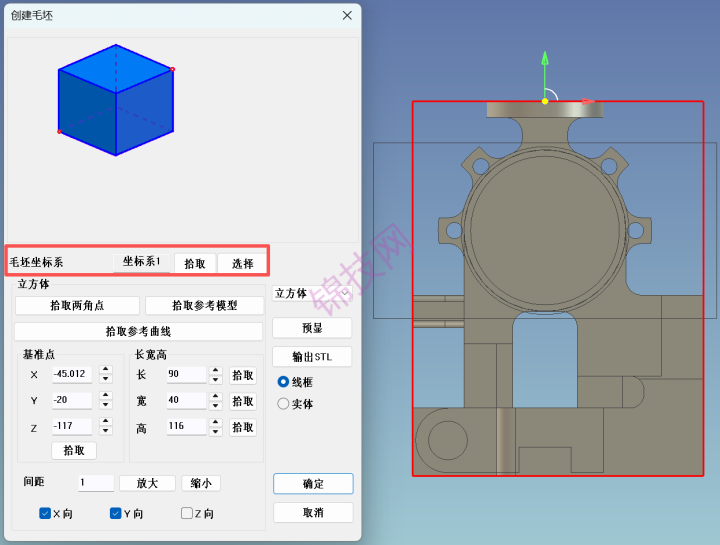Viewport: 720px width, 545px height.
Task: Increase the 高 height value
Action: click(216, 422)
